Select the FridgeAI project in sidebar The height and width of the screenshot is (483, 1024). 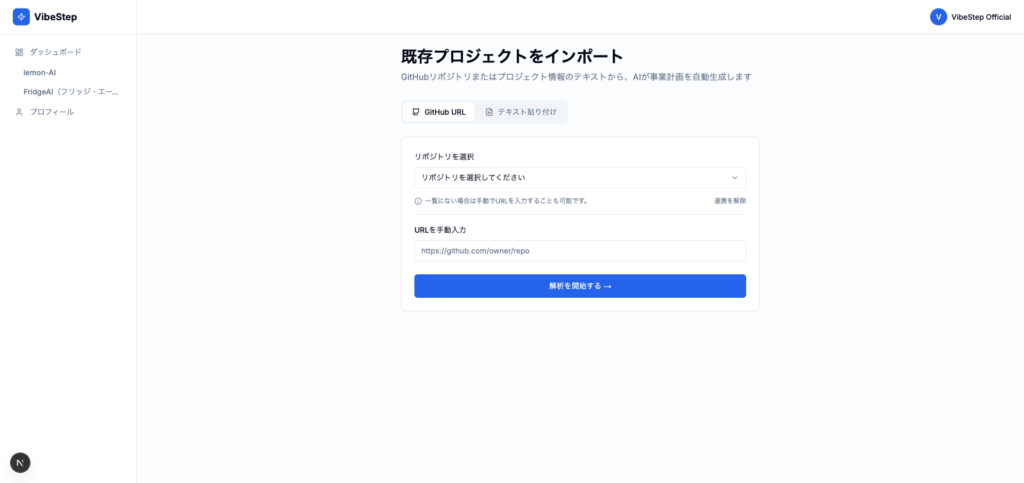70,92
